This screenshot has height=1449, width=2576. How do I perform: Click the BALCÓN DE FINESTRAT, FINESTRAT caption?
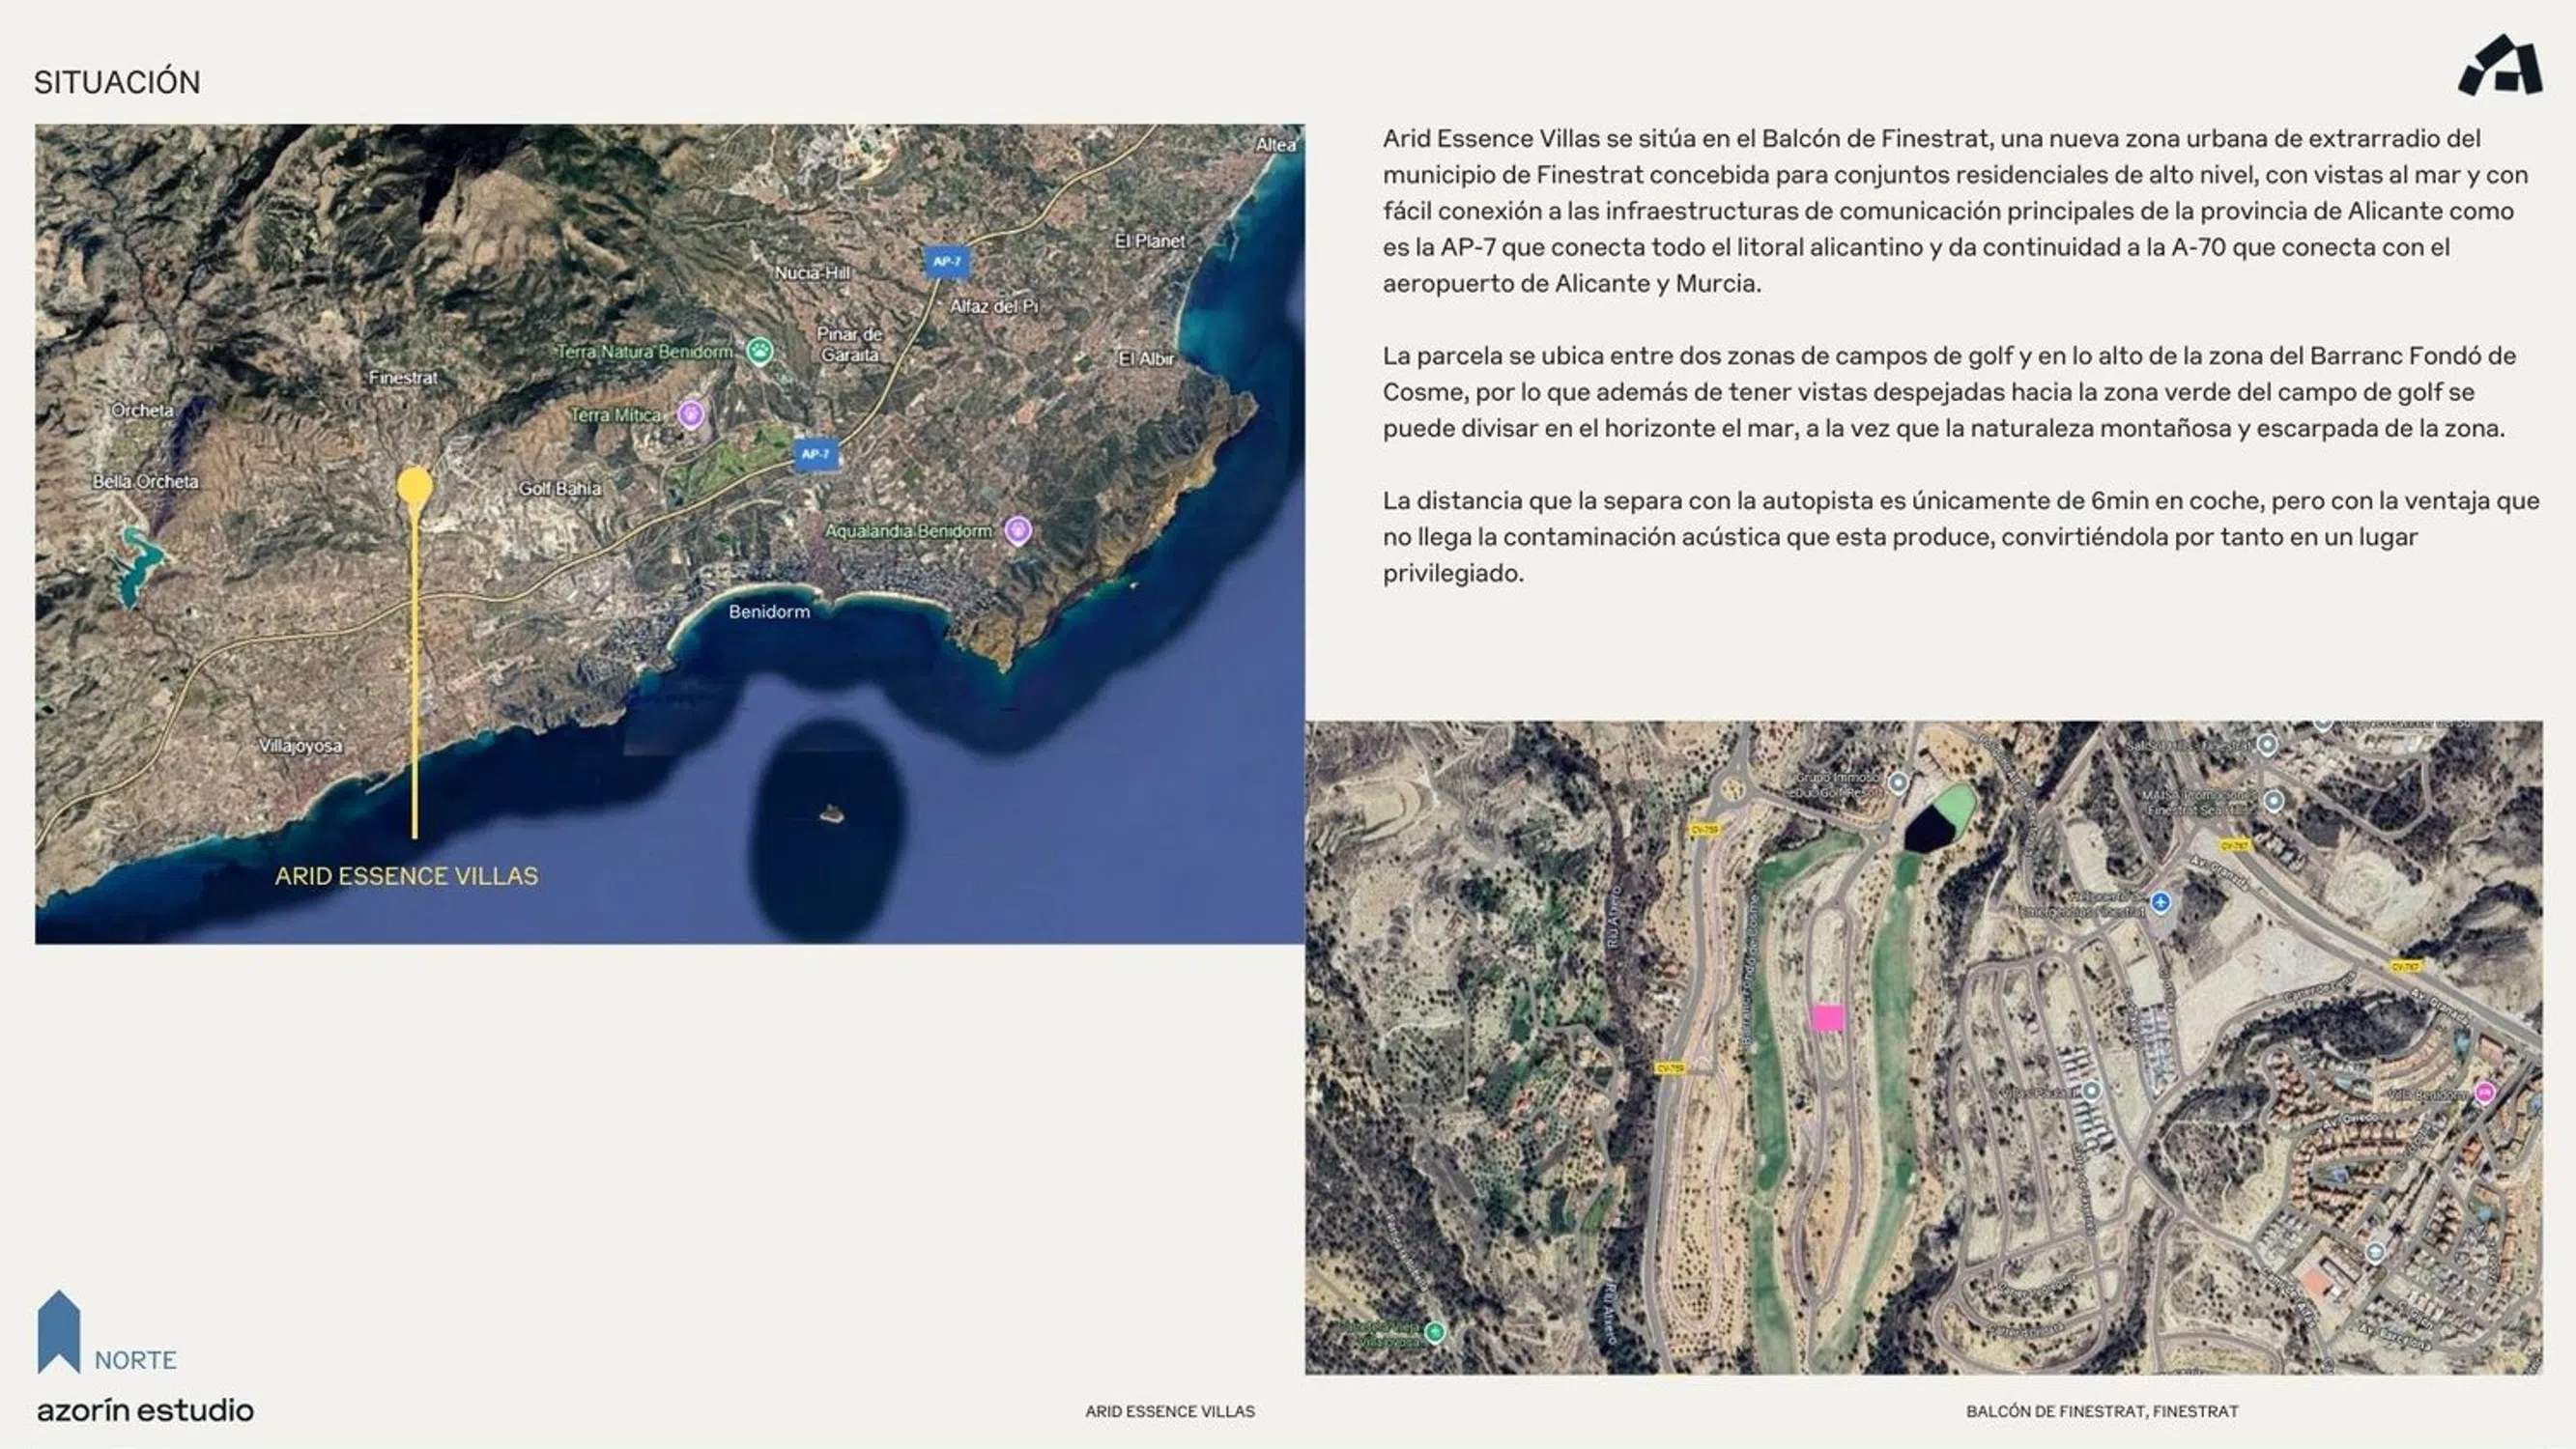[x=2101, y=1411]
